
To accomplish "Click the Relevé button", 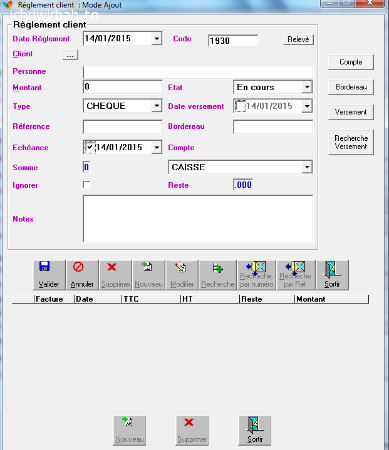I will pyautogui.click(x=298, y=39).
